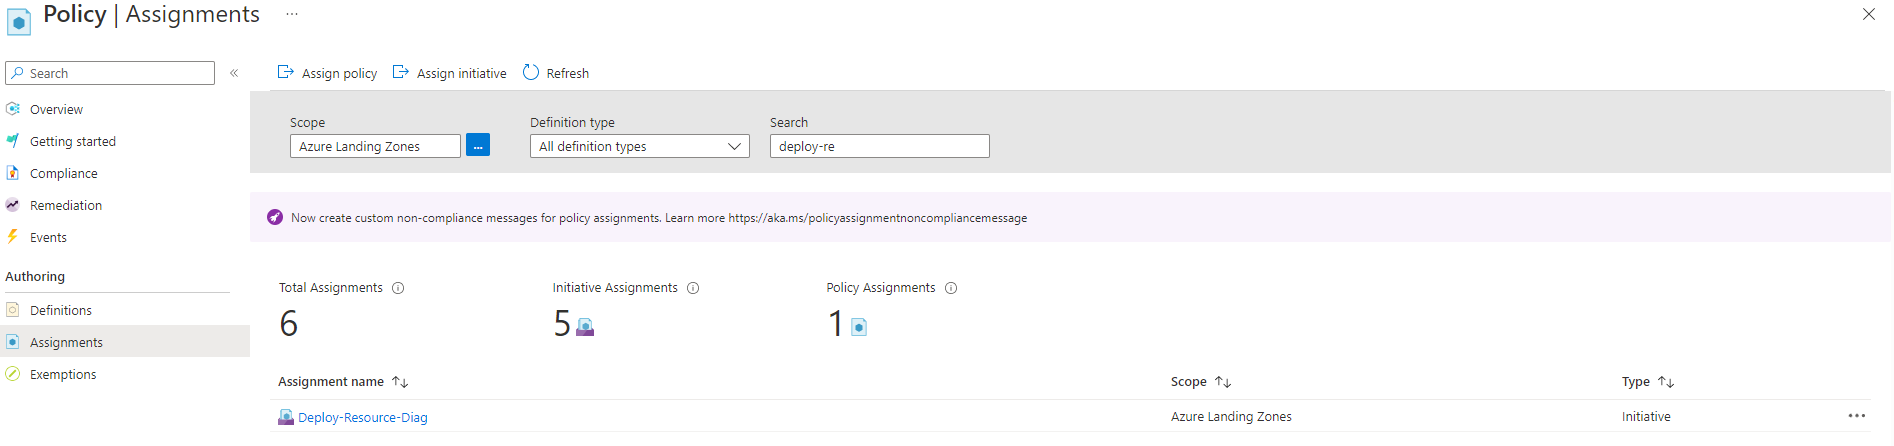Click Azure Landing Zones scope cell
Viewport: 1894px width, 446px height.
[x=1231, y=417]
